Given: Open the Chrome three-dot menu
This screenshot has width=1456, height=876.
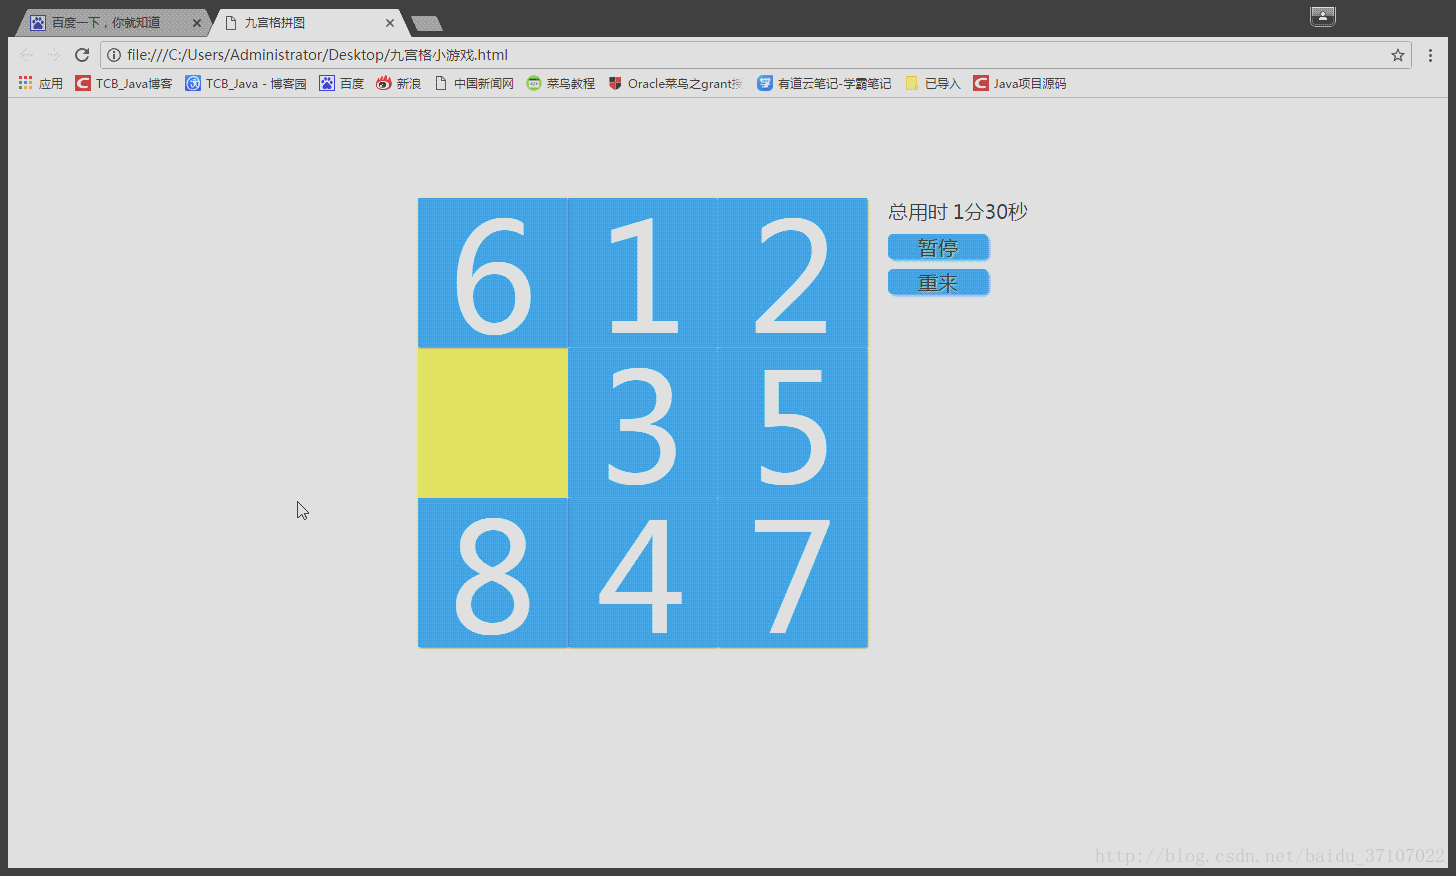Looking at the screenshot, I should click(x=1430, y=55).
